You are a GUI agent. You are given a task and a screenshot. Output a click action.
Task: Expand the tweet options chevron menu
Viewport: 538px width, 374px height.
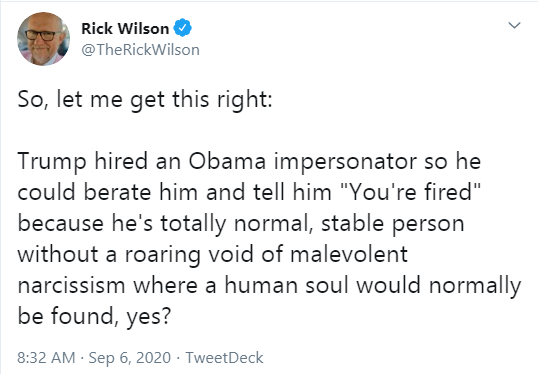[x=514, y=25]
